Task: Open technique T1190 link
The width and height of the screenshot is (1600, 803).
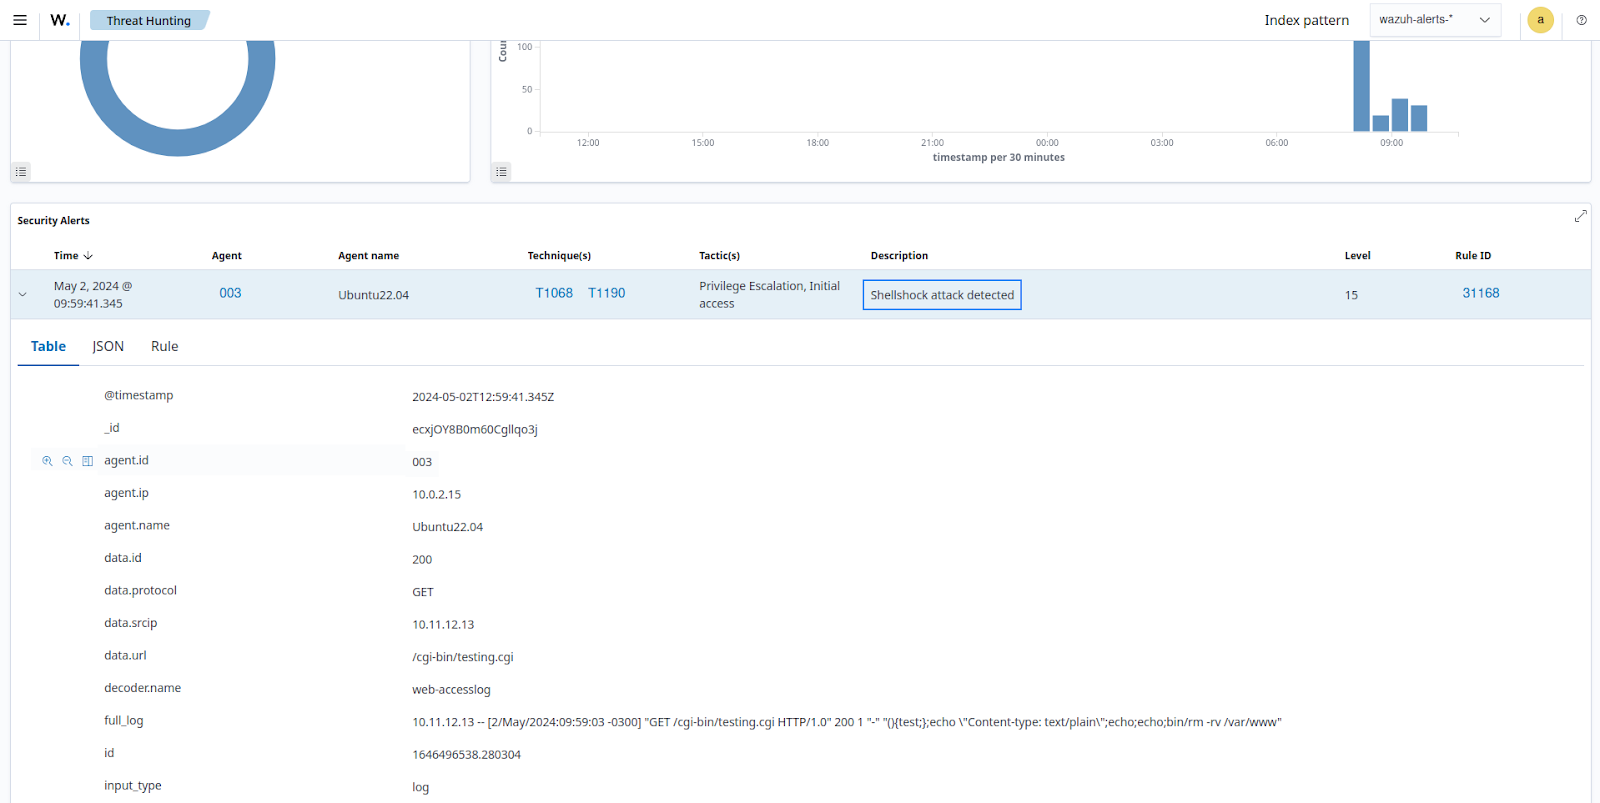Action: (x=606, y=293)
